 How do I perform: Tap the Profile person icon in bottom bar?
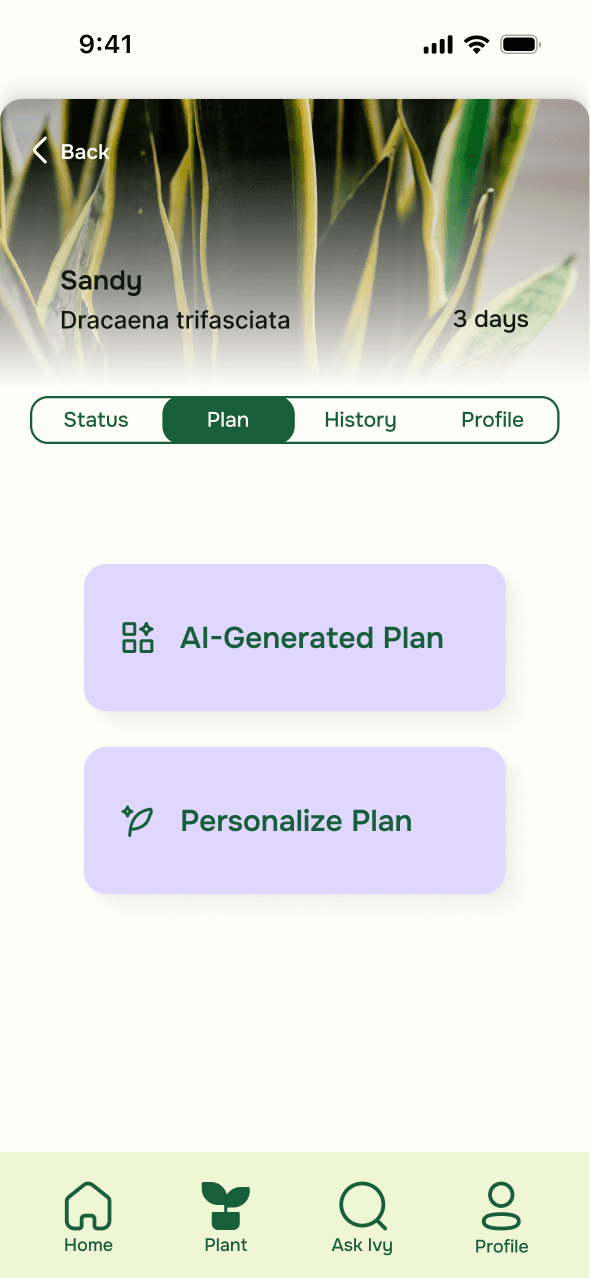501,1206
